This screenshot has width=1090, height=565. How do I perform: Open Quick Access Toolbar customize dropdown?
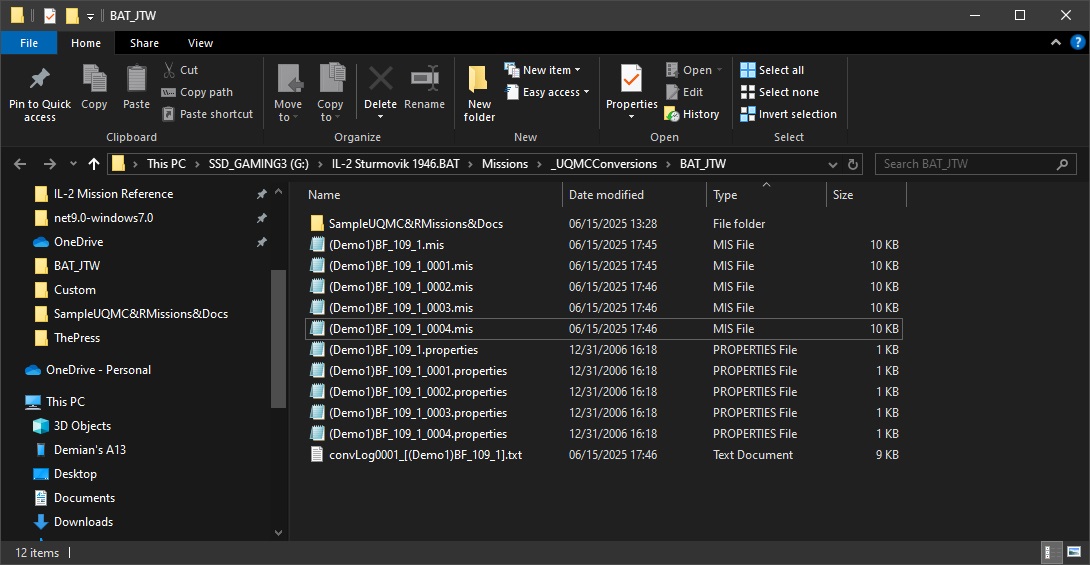pyautogui.click(x=90, y=16)
